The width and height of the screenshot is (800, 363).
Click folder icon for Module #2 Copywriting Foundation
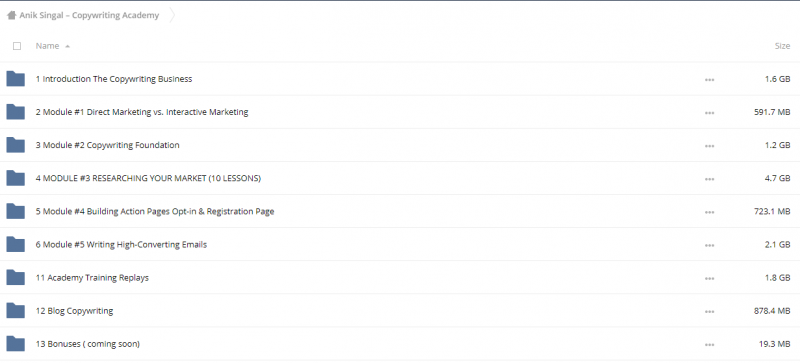pos(15,145)
